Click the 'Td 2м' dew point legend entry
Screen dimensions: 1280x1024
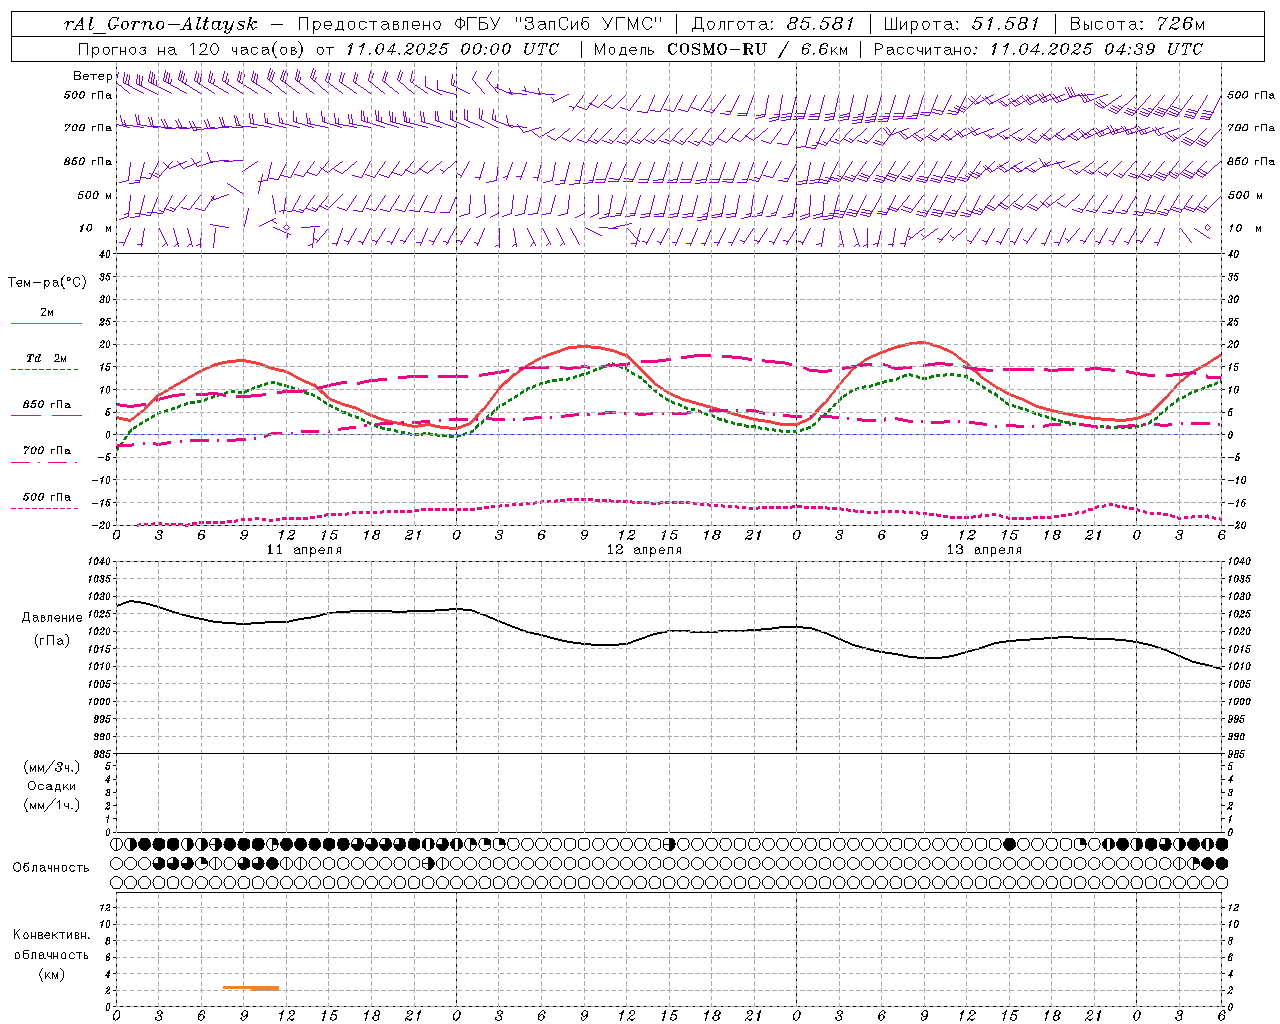pos(47,358)
